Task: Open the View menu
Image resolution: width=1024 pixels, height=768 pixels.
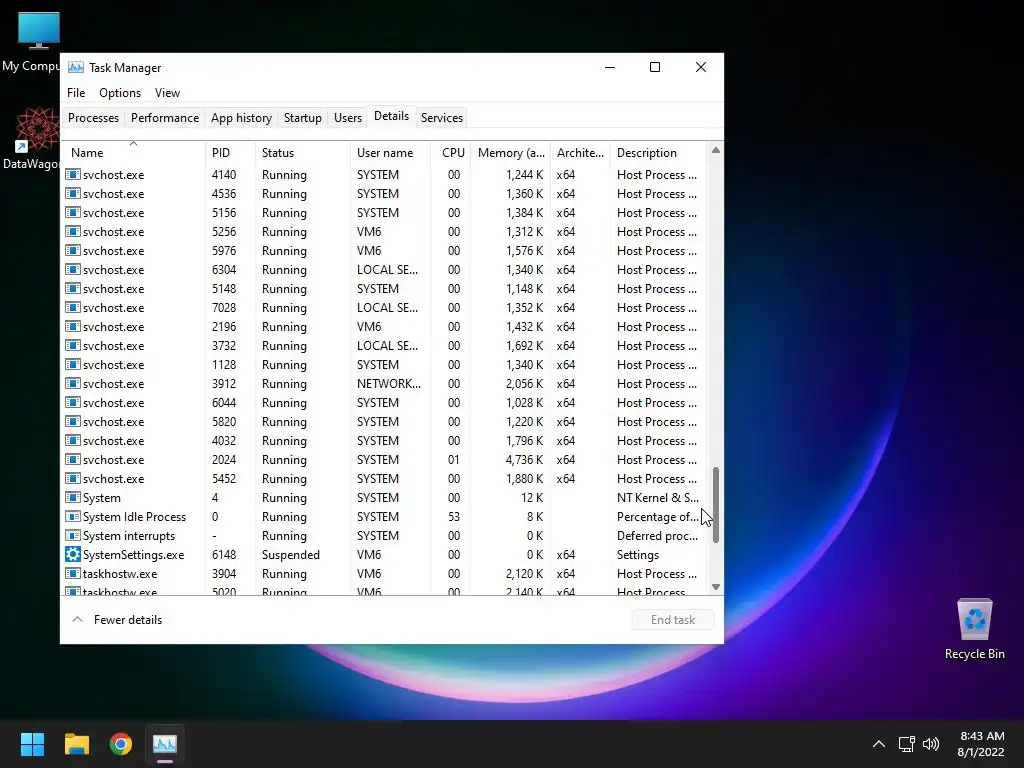Action: pyautogui.click(x=167, y=93)
